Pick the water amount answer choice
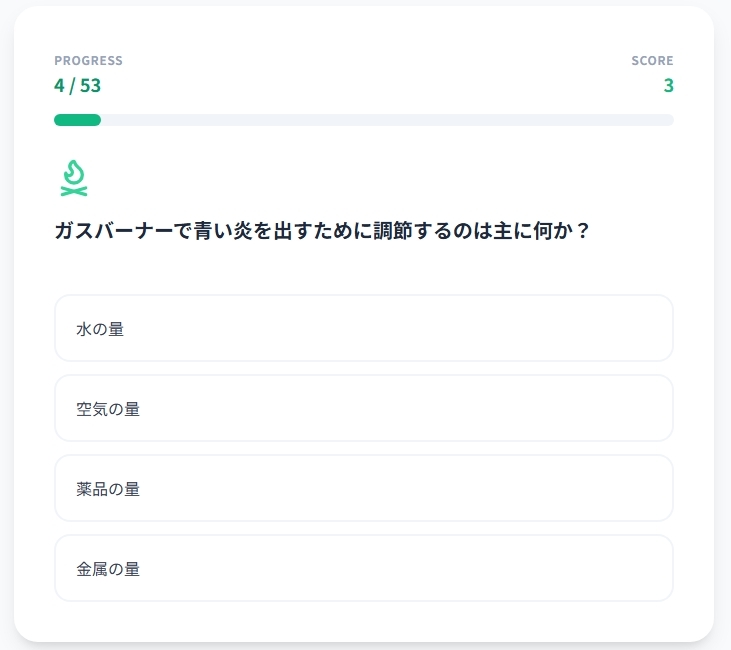 (363, 328)
